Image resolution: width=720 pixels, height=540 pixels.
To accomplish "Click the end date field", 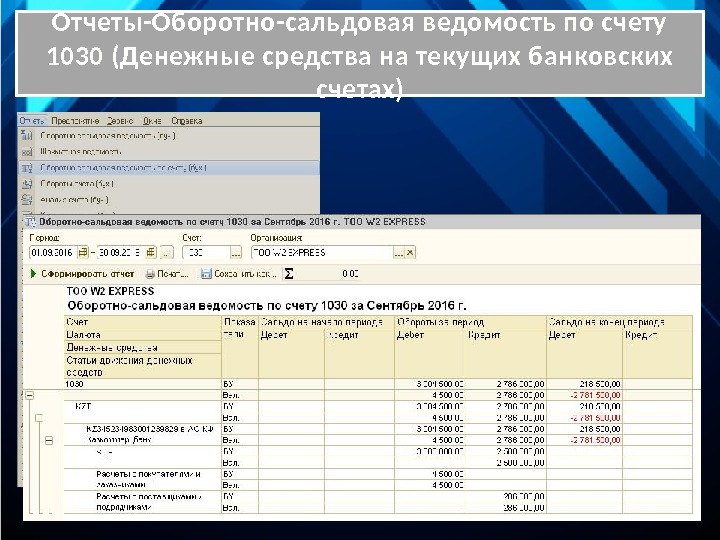I will pyautogui.click(x=121, y=252).
